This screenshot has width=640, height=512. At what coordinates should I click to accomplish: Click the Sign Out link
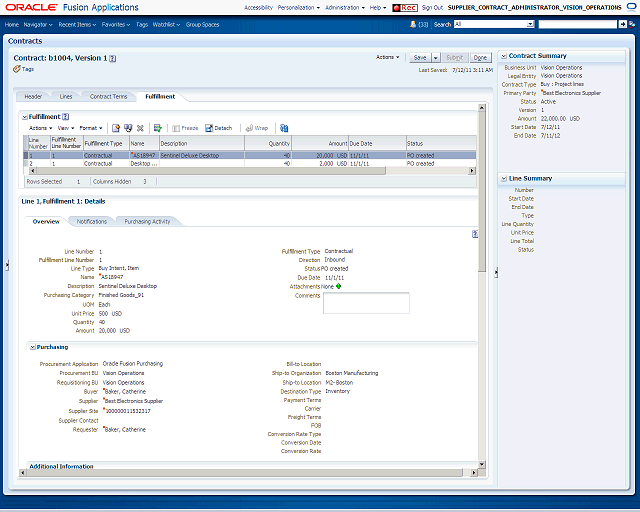pyautogui.click(x=432, y=8)
